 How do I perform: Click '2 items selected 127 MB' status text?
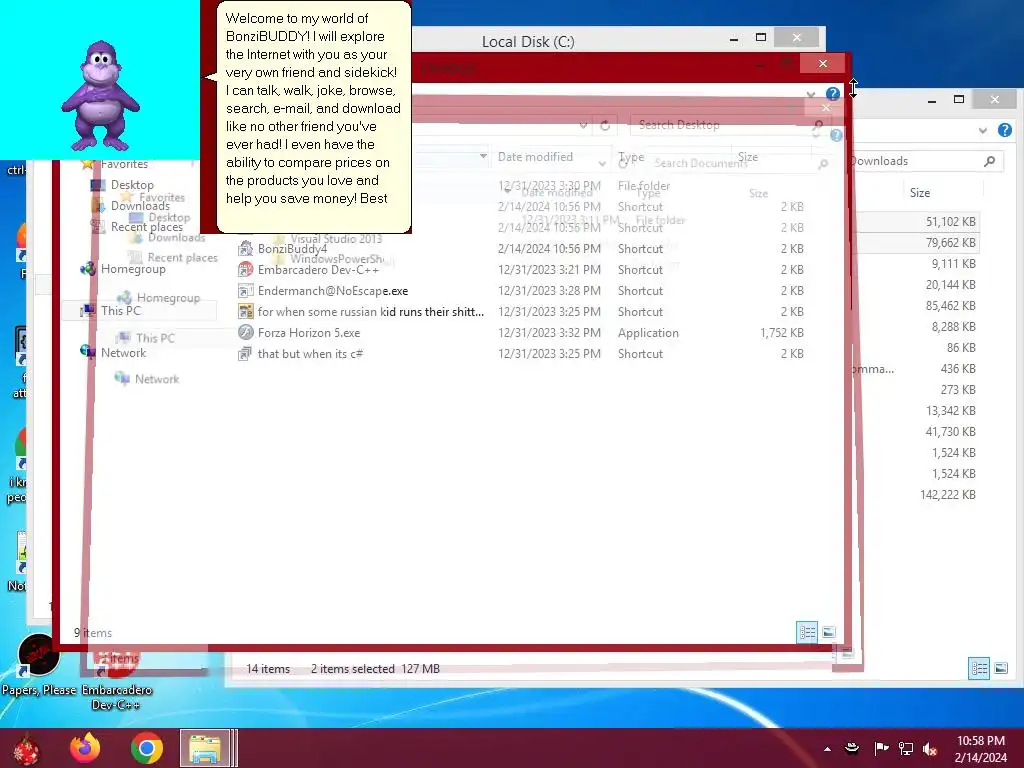click(x=375, y=669)
